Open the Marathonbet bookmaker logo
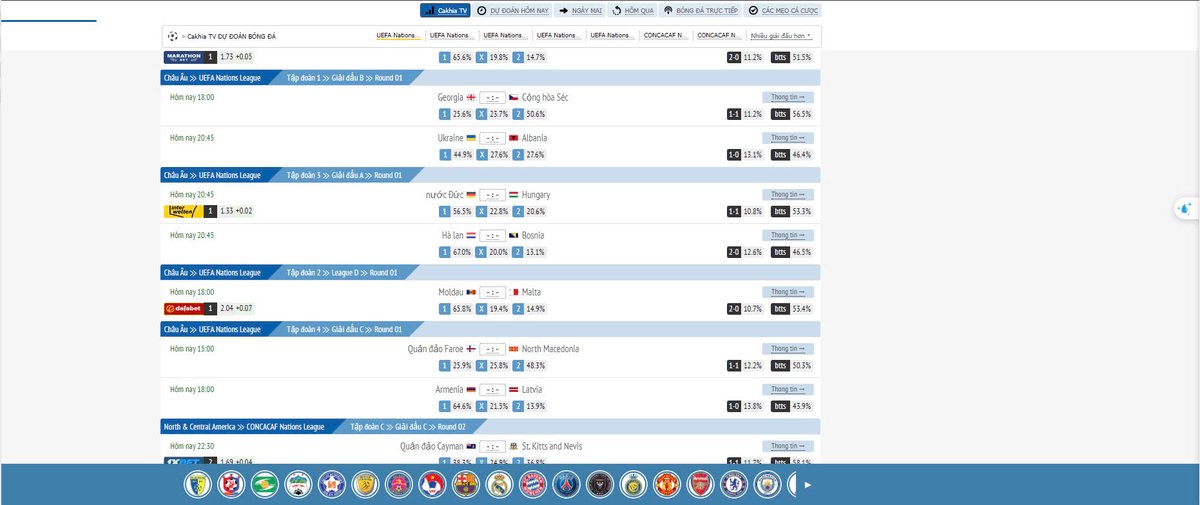This screenshot has height=505, width=1200. pos(184,57)
